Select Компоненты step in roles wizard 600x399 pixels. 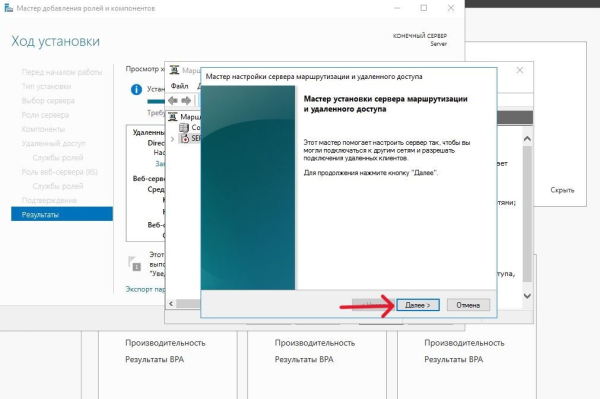[x=43, y=129]
